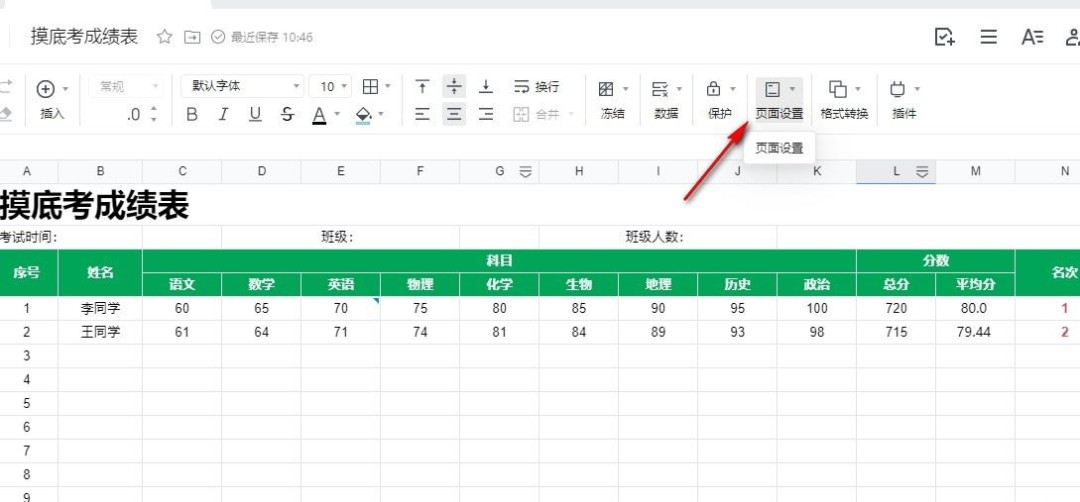The width and height of the screenshot is (1080, 502).
Task: Open the 冻结 dropdown arrow
Action: click(626, 89)
